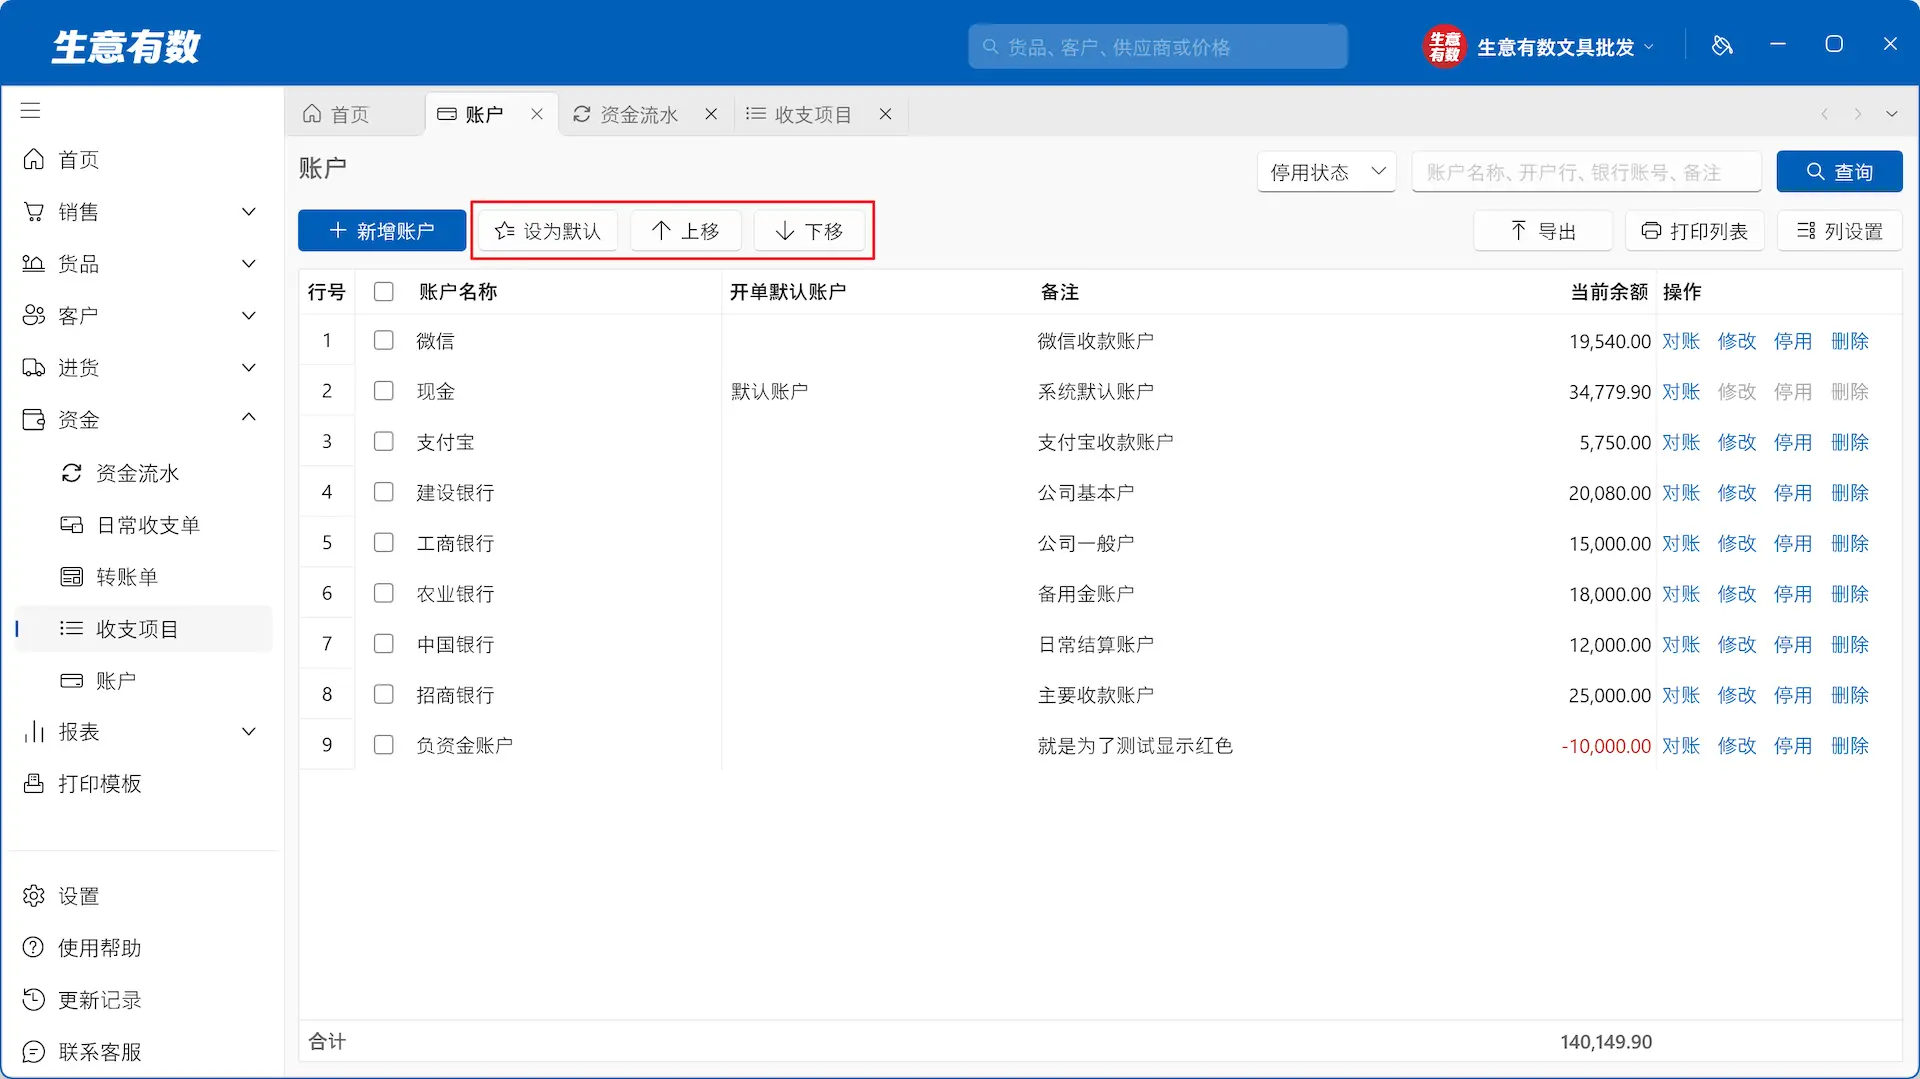Open 账户 subitem in the sidebar
Image resolution: width=1920 pixels, height=1079 pixels.
[x=98, y=681]
